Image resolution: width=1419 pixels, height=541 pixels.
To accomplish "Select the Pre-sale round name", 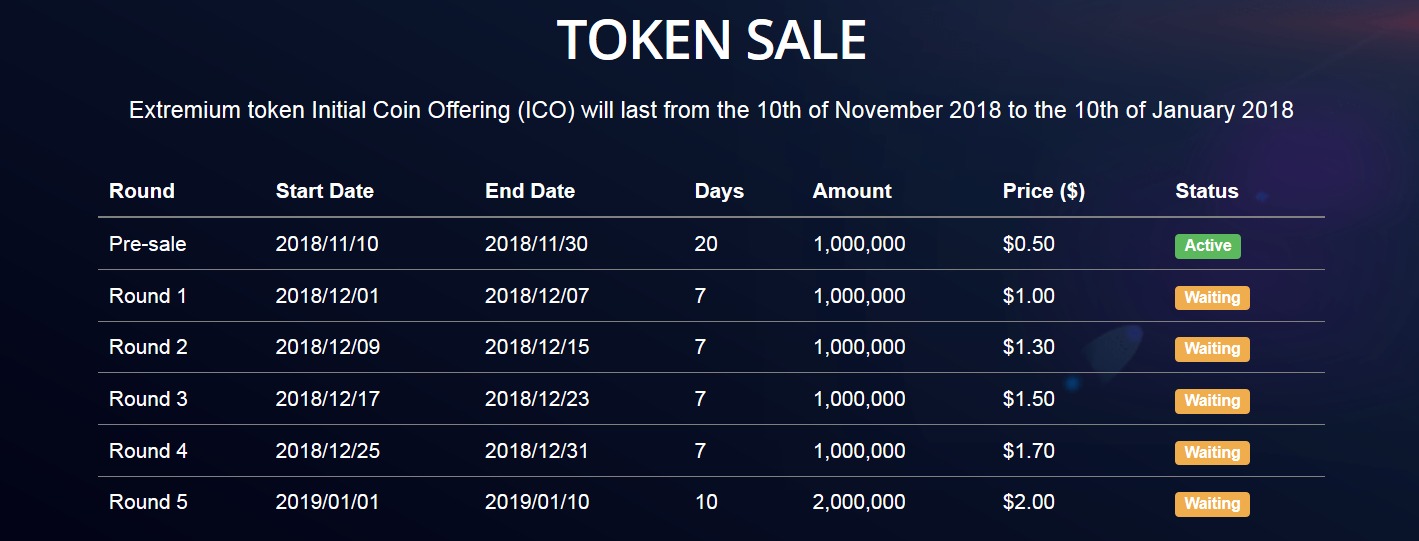I will [148, 244].
